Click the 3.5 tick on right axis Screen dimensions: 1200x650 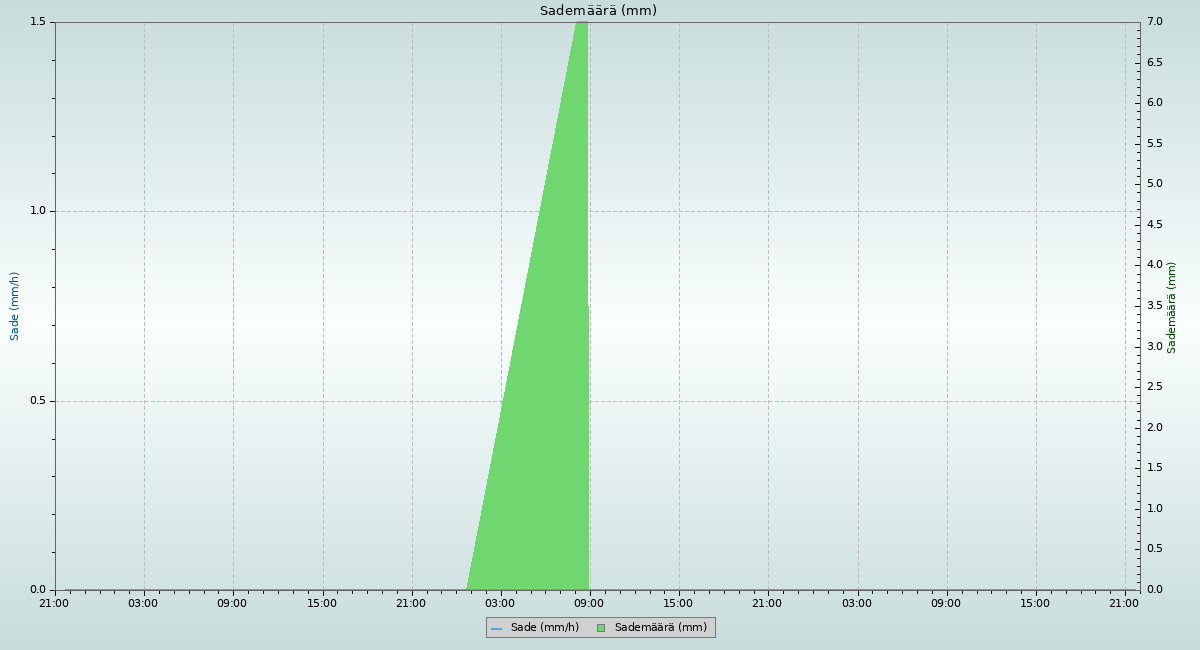tap(1154, 306)
